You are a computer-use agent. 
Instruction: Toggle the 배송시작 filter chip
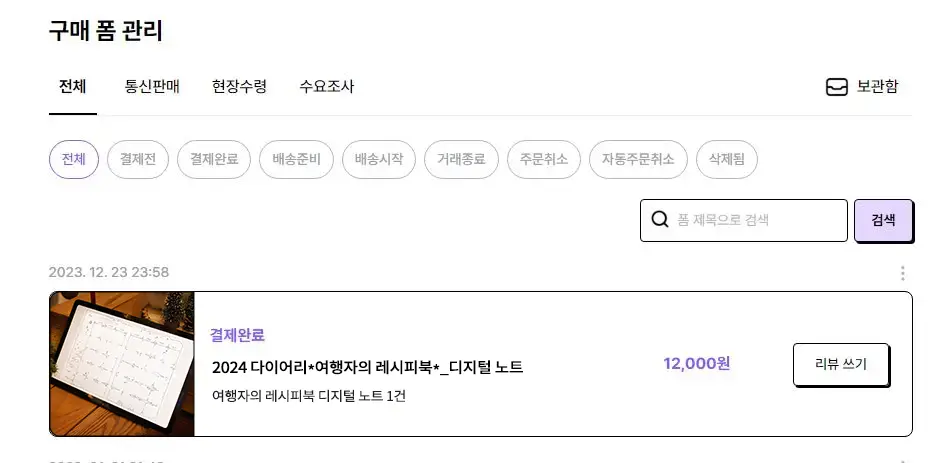pos(379,160)
